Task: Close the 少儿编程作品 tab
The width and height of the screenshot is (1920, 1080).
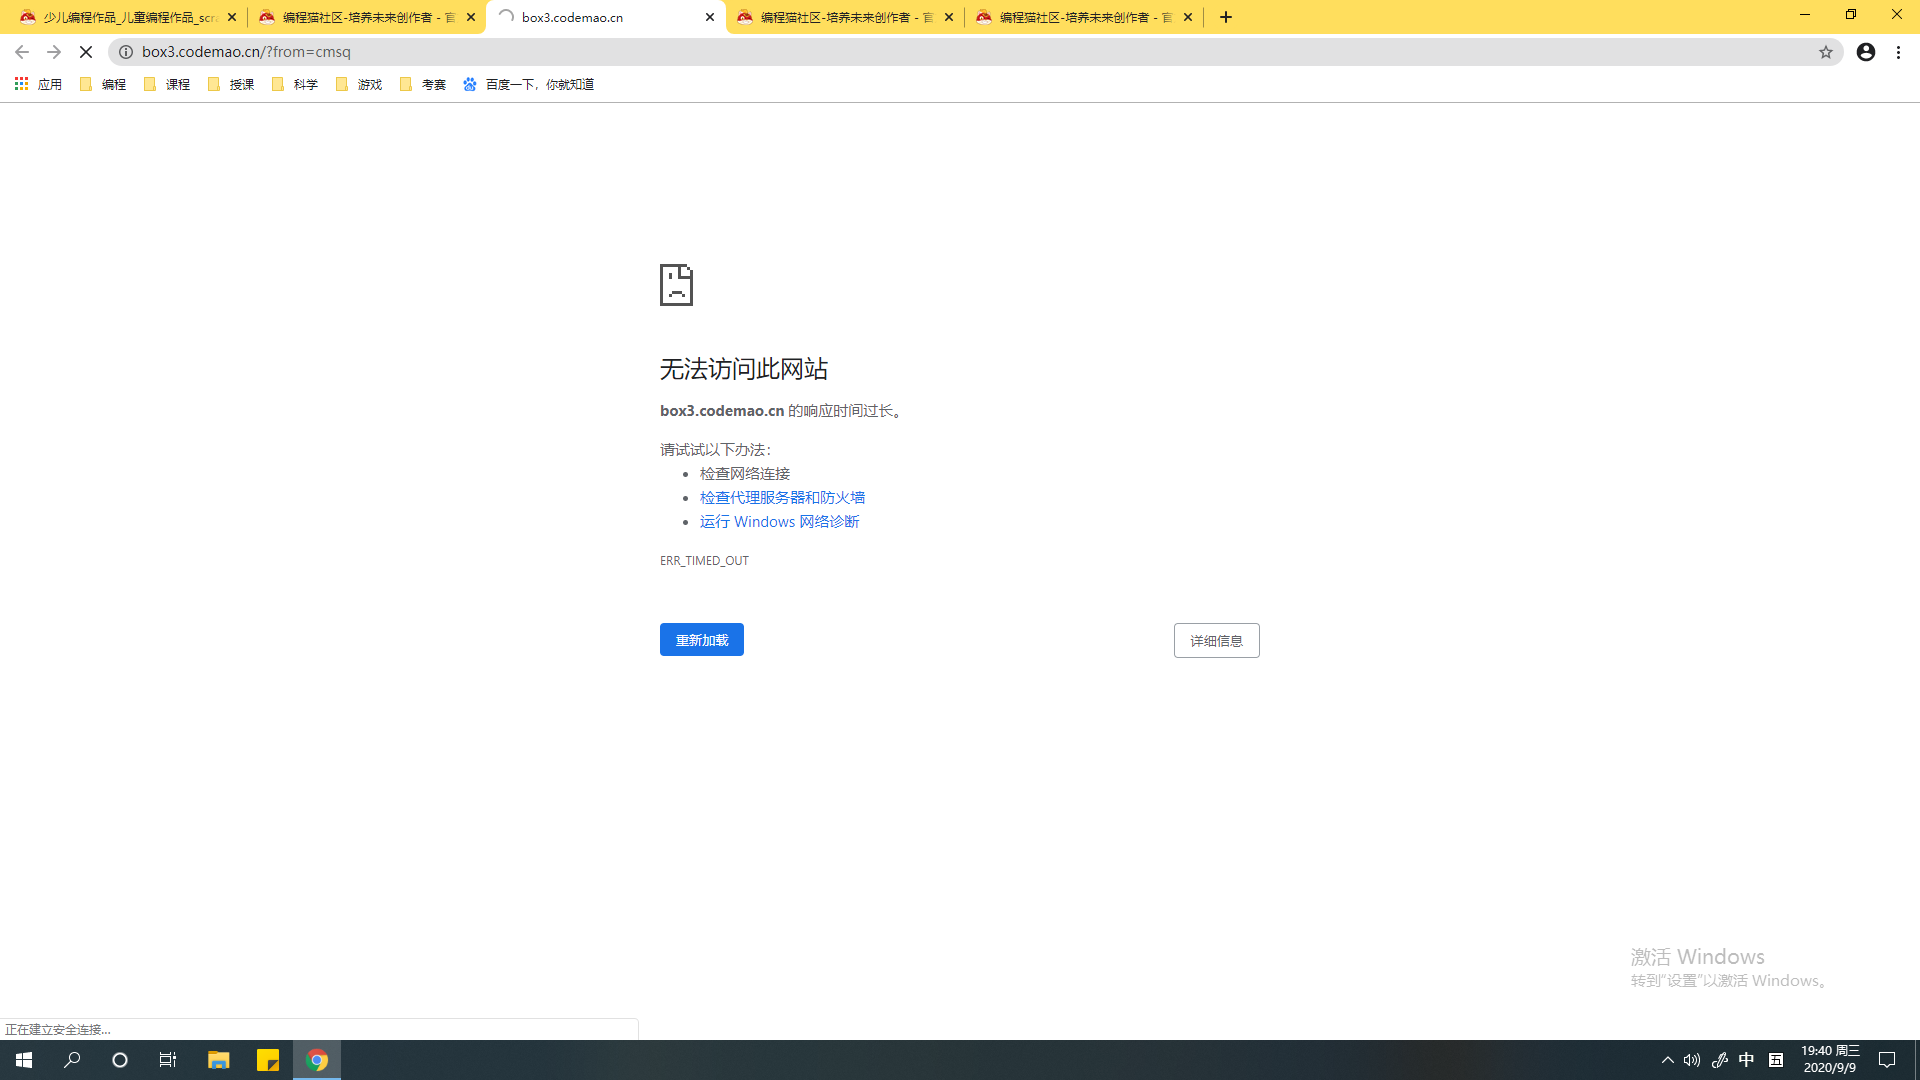Action: tap(232, 17)
